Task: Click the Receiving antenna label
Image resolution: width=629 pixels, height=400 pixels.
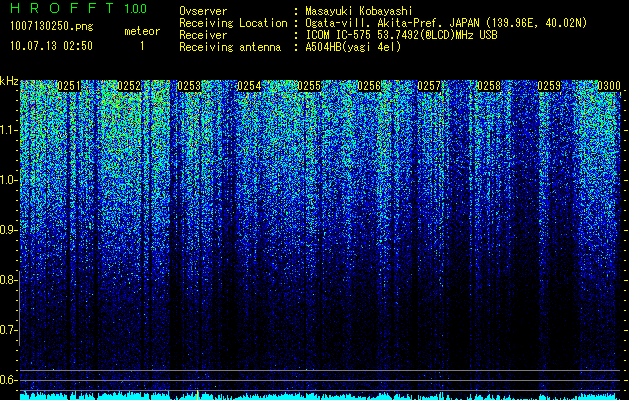Action: click(230, 47)
